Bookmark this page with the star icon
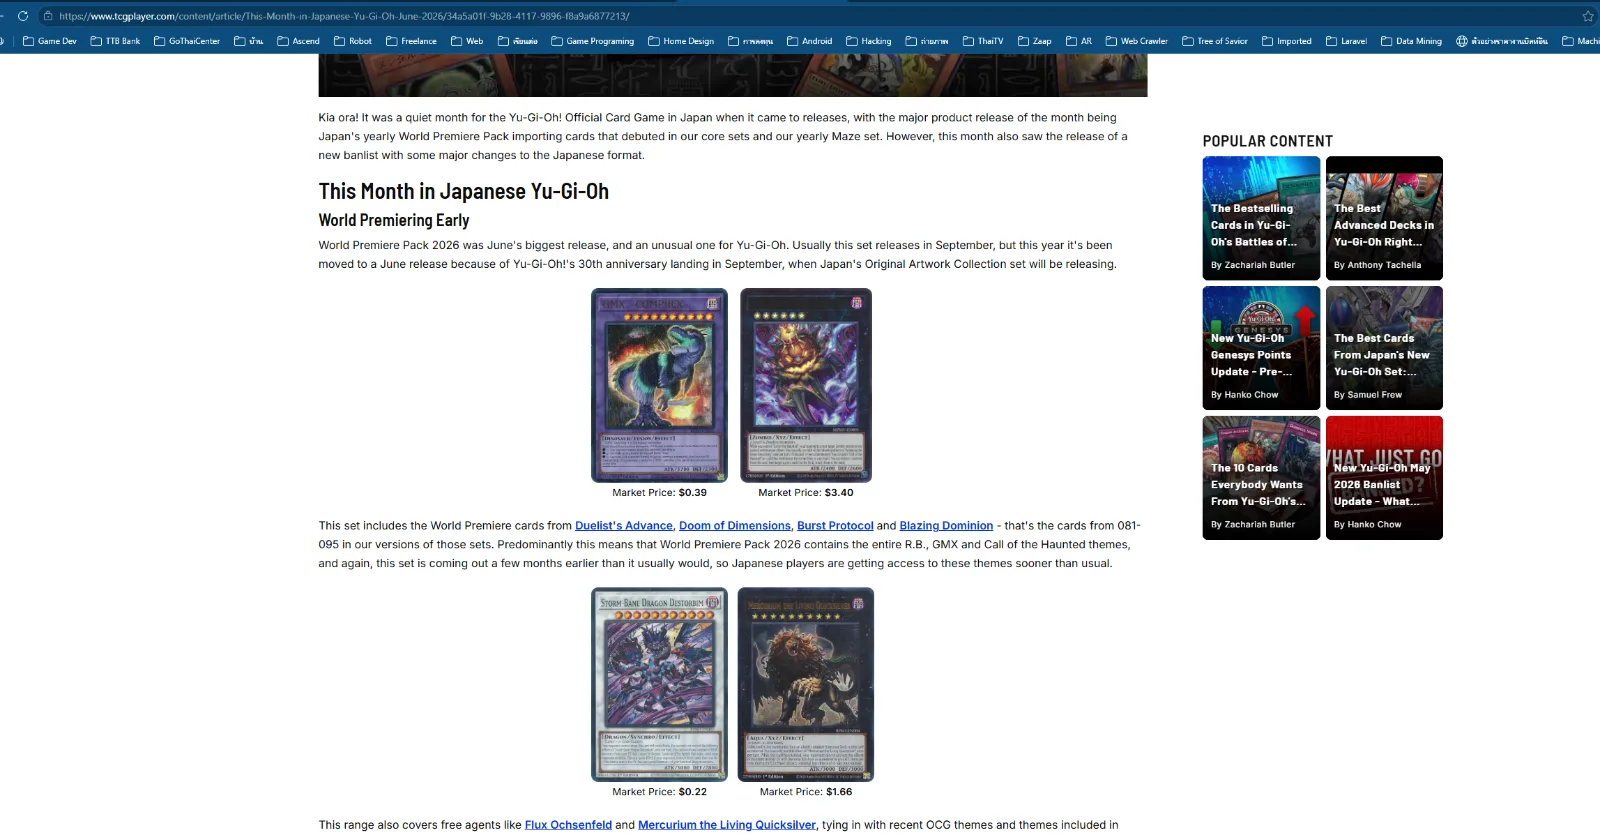Viewport: 1600px width, 835px height. [x=1587, y=16]
